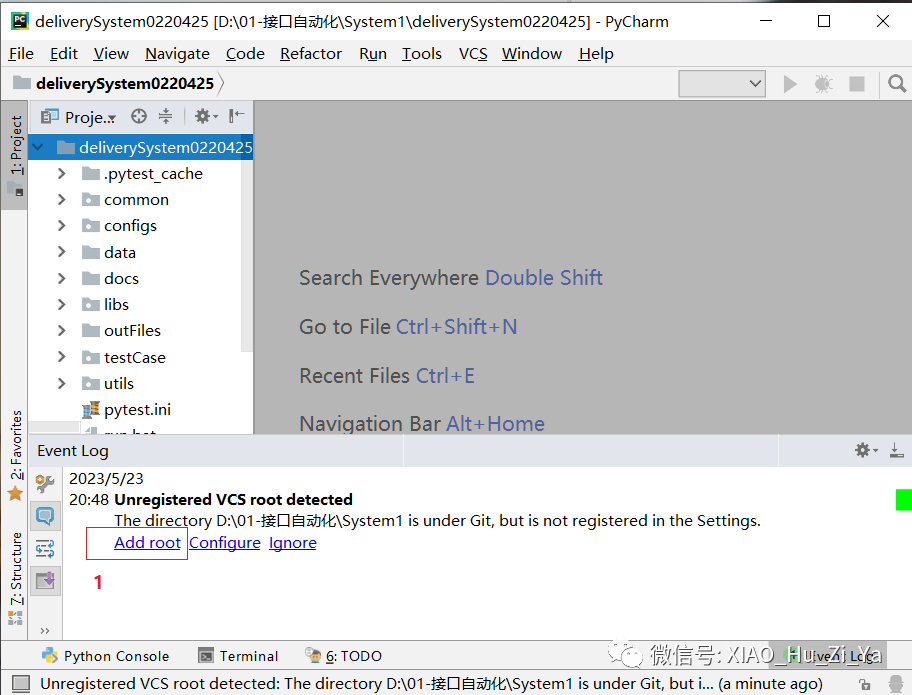Toggle tool window buttons in status bar corner
912x695 pixels.
point(20,684)
